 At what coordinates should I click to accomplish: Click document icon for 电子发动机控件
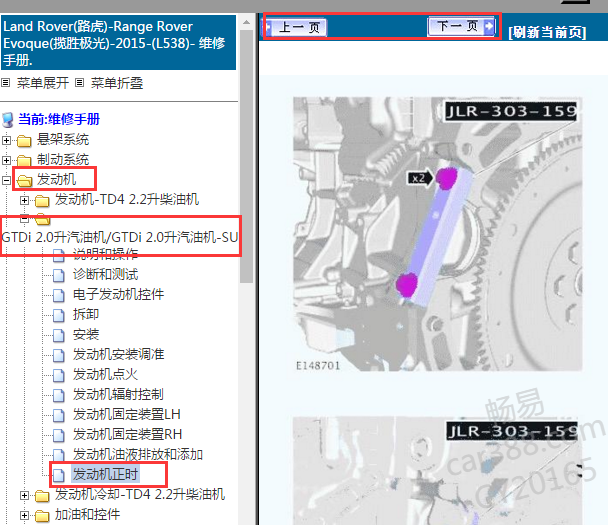[59, 295]
